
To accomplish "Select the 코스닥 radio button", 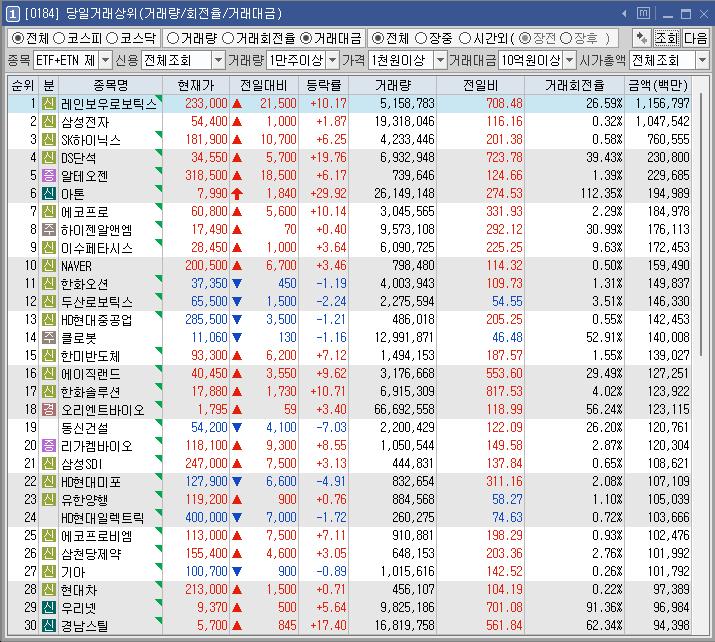I will [x=112, y=38].
